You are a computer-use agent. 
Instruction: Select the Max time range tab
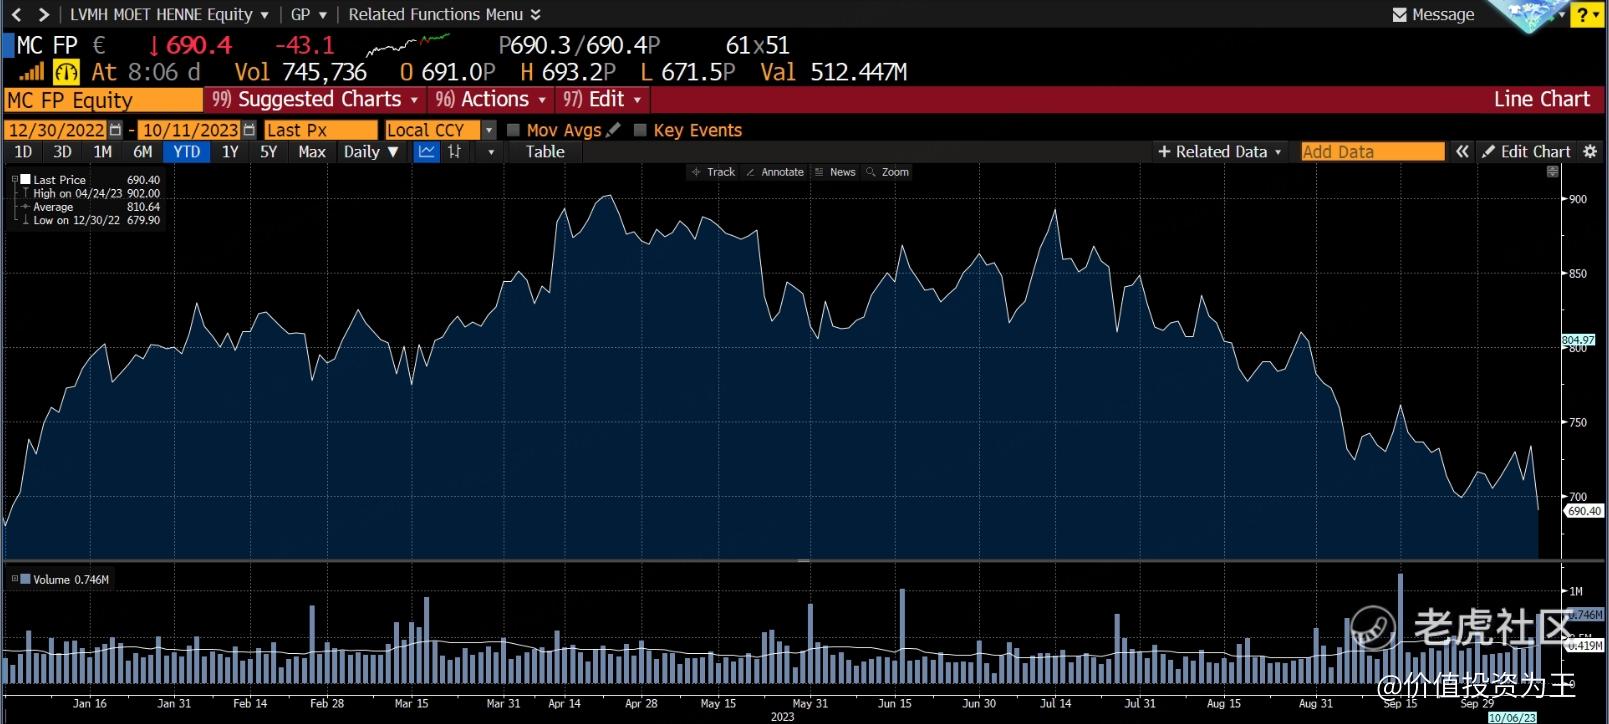pyautogui.click(x=312, y=152)
